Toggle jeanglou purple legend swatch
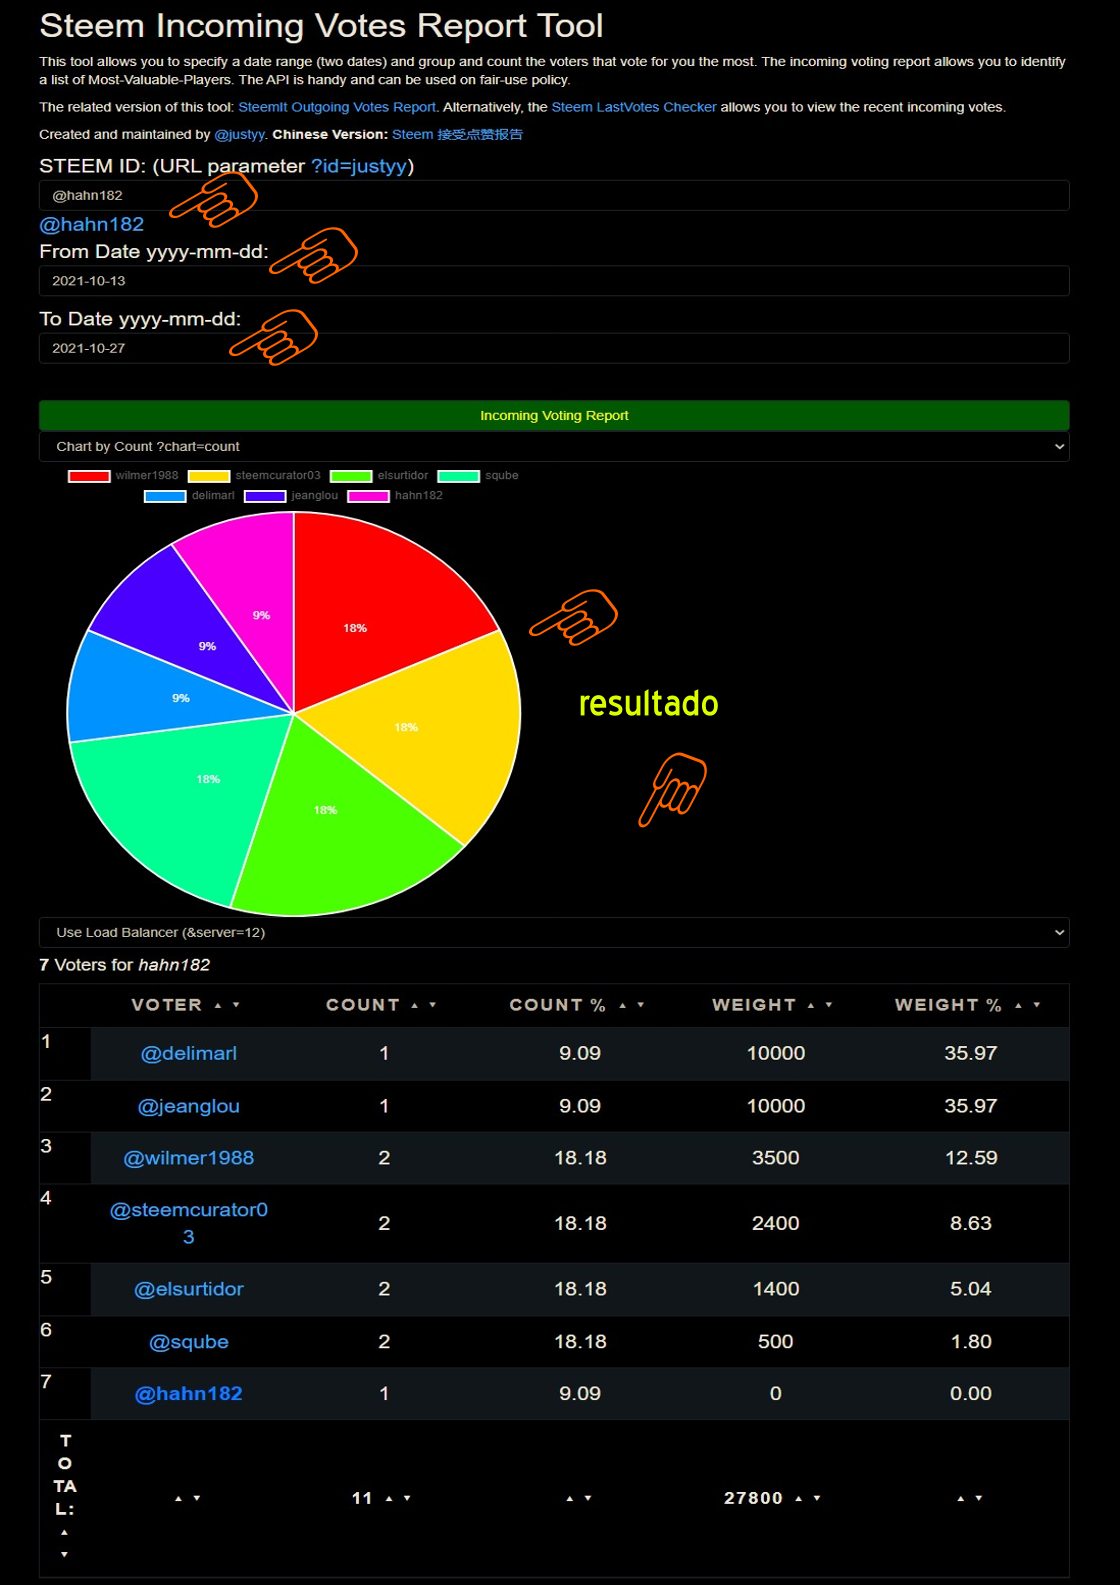 point(265,496)
